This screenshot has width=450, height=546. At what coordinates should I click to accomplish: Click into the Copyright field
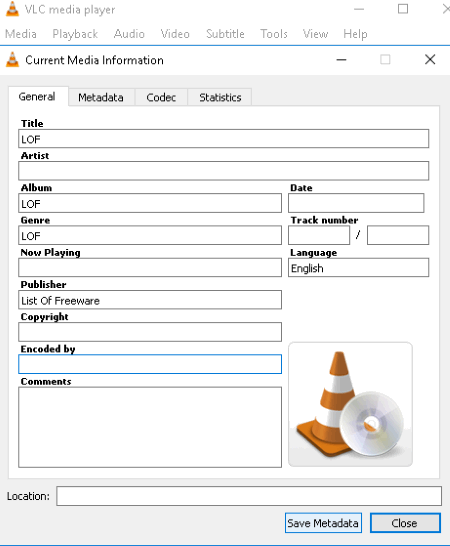150,332
